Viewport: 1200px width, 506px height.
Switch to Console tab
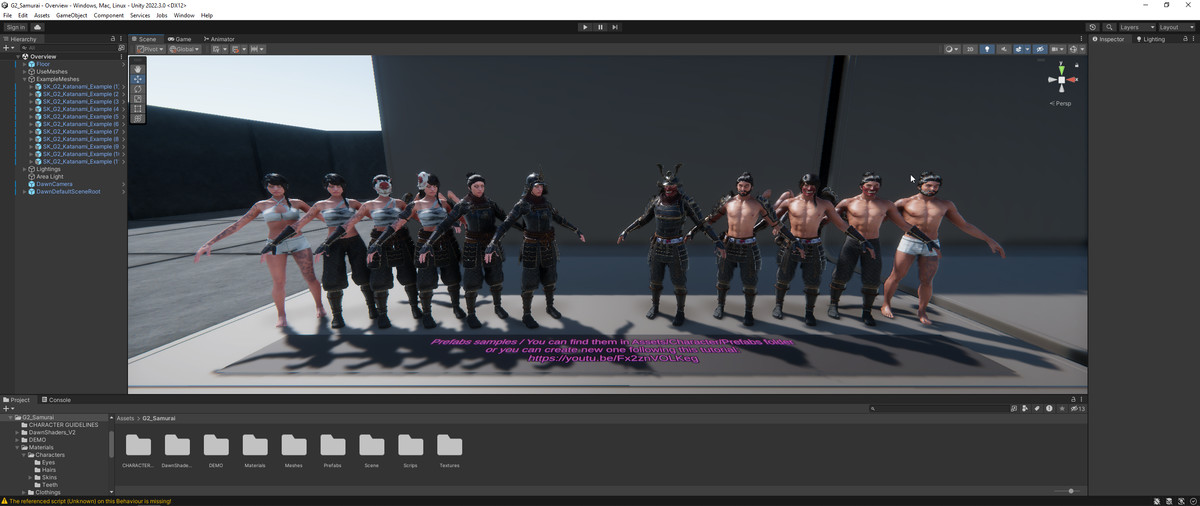pyautogui.click(x=56, y=400)
